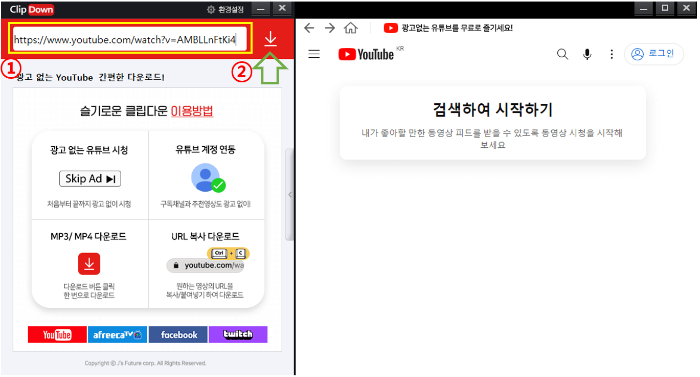Click 'URL 복사 다운로드' heading

tap(205, 237)
